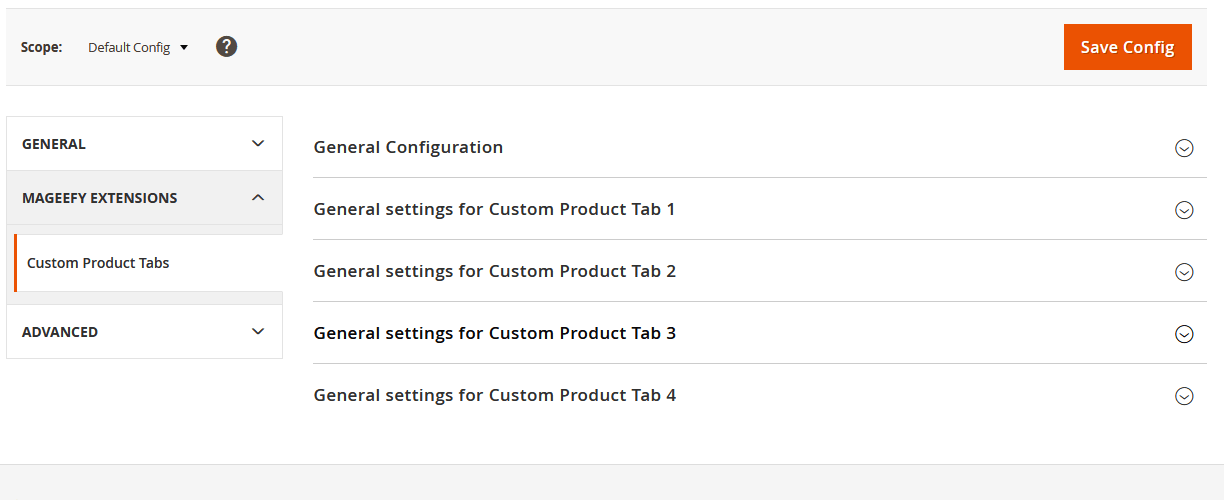The image size is (1224, 500).
Task: Click circle arrow icon for Custom Product Tab 1
Action: (x=1184, y=210)
